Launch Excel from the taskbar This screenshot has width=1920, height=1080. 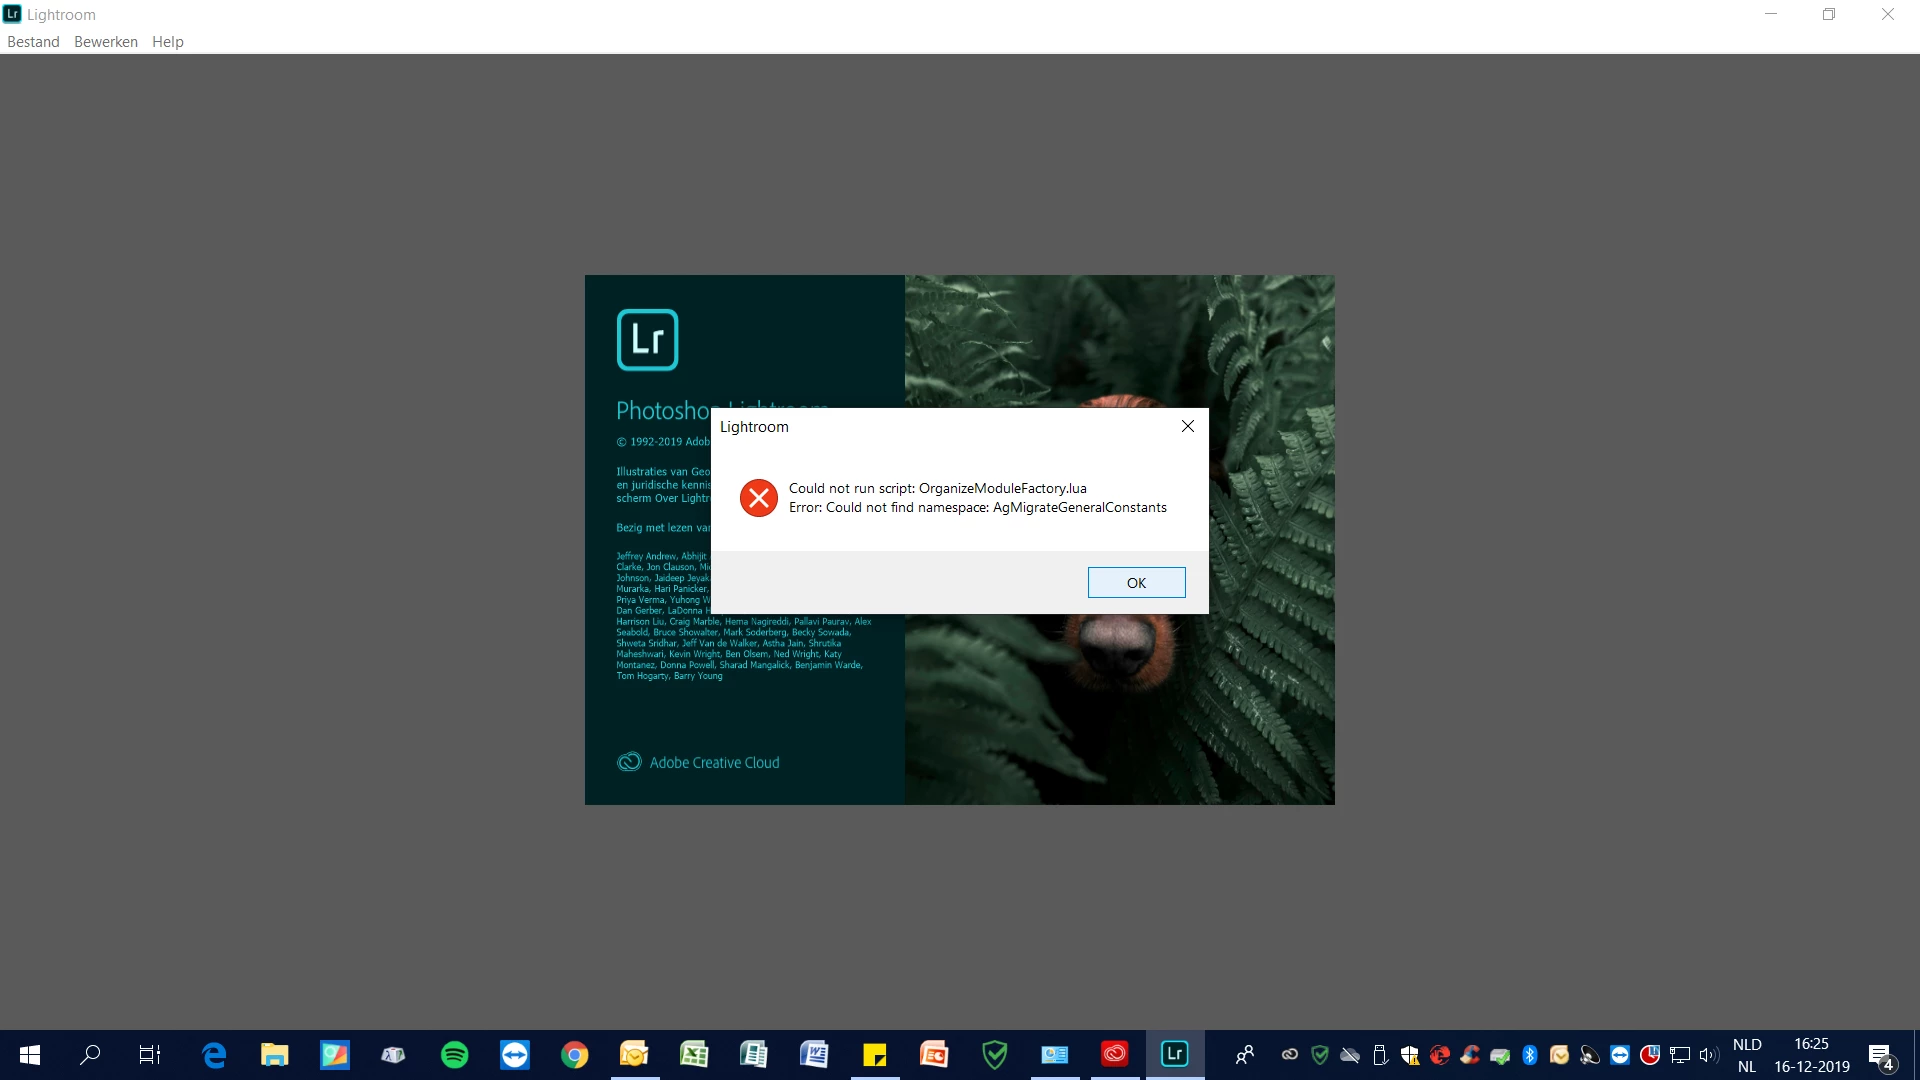click(694, 1055)
